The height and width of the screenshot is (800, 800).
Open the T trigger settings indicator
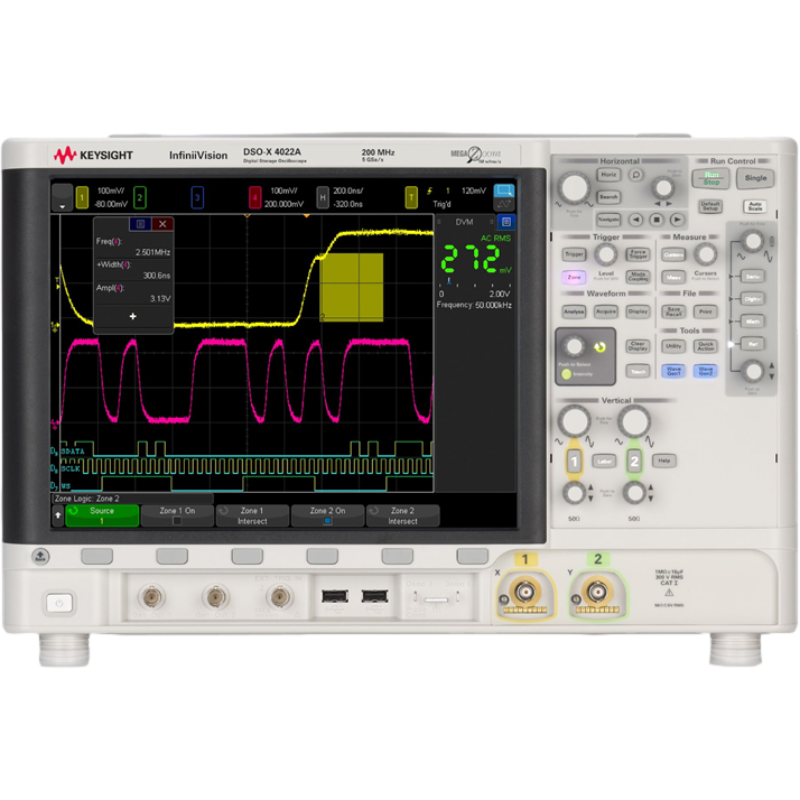coord(411,197)
